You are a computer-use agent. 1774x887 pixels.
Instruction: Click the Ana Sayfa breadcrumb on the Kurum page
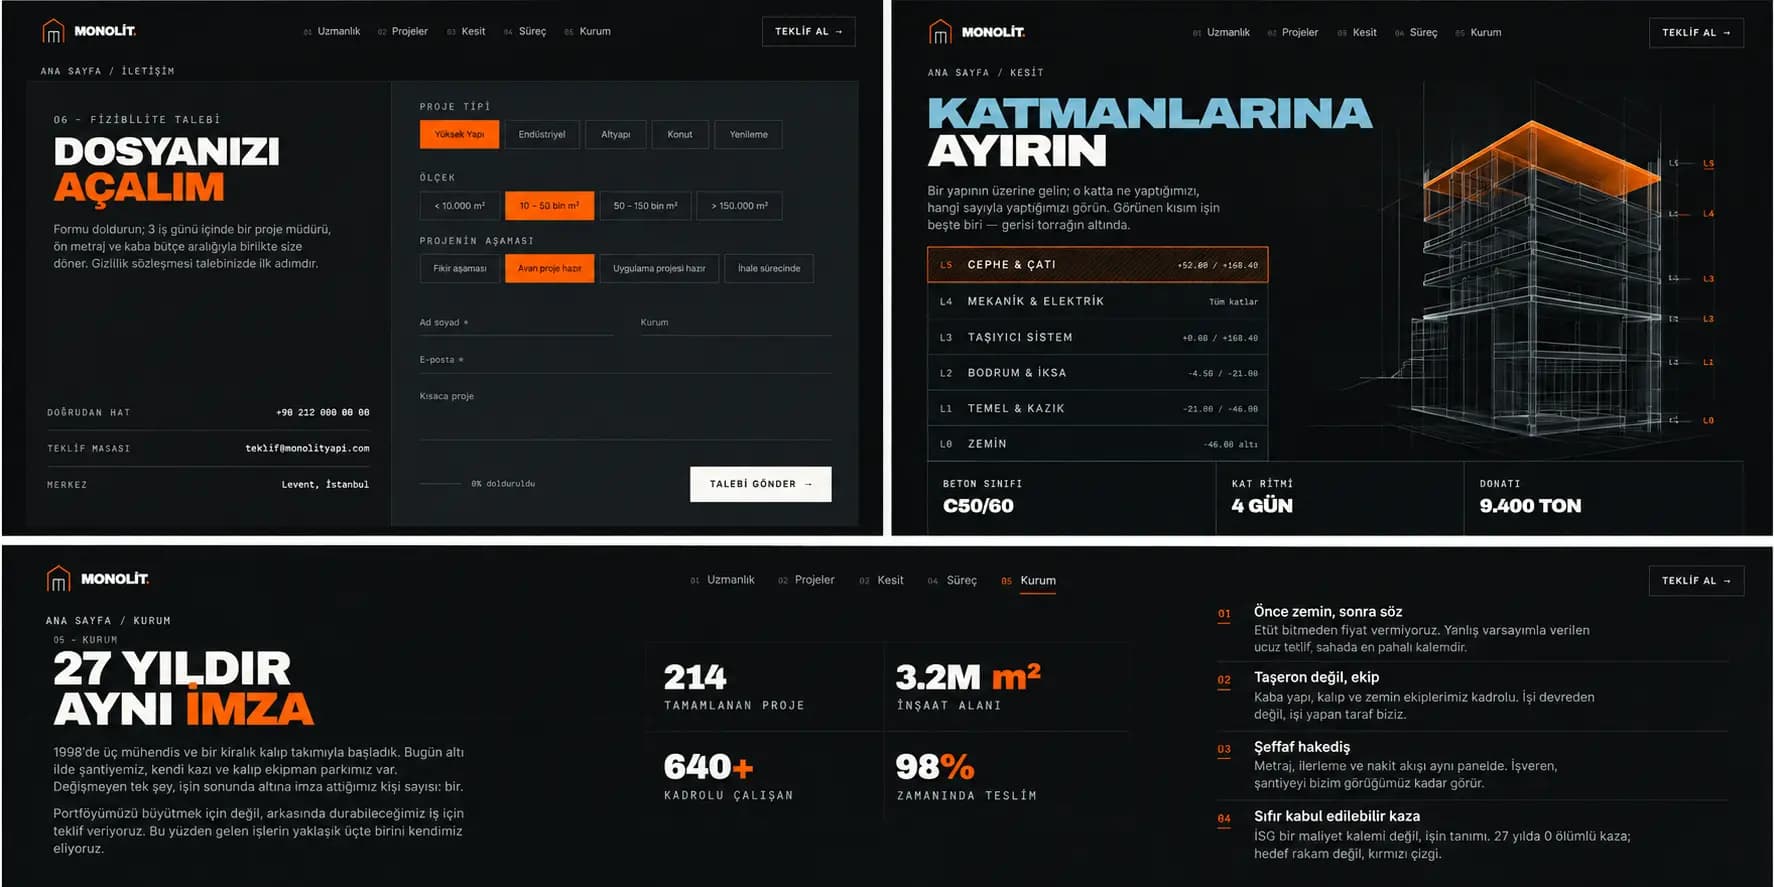click(78, 621)
